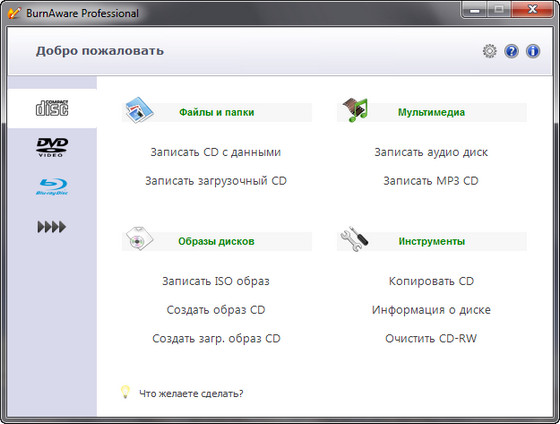Select Записать MP3 CD
The image size is (560, 424).
click(x=431, y=181)
